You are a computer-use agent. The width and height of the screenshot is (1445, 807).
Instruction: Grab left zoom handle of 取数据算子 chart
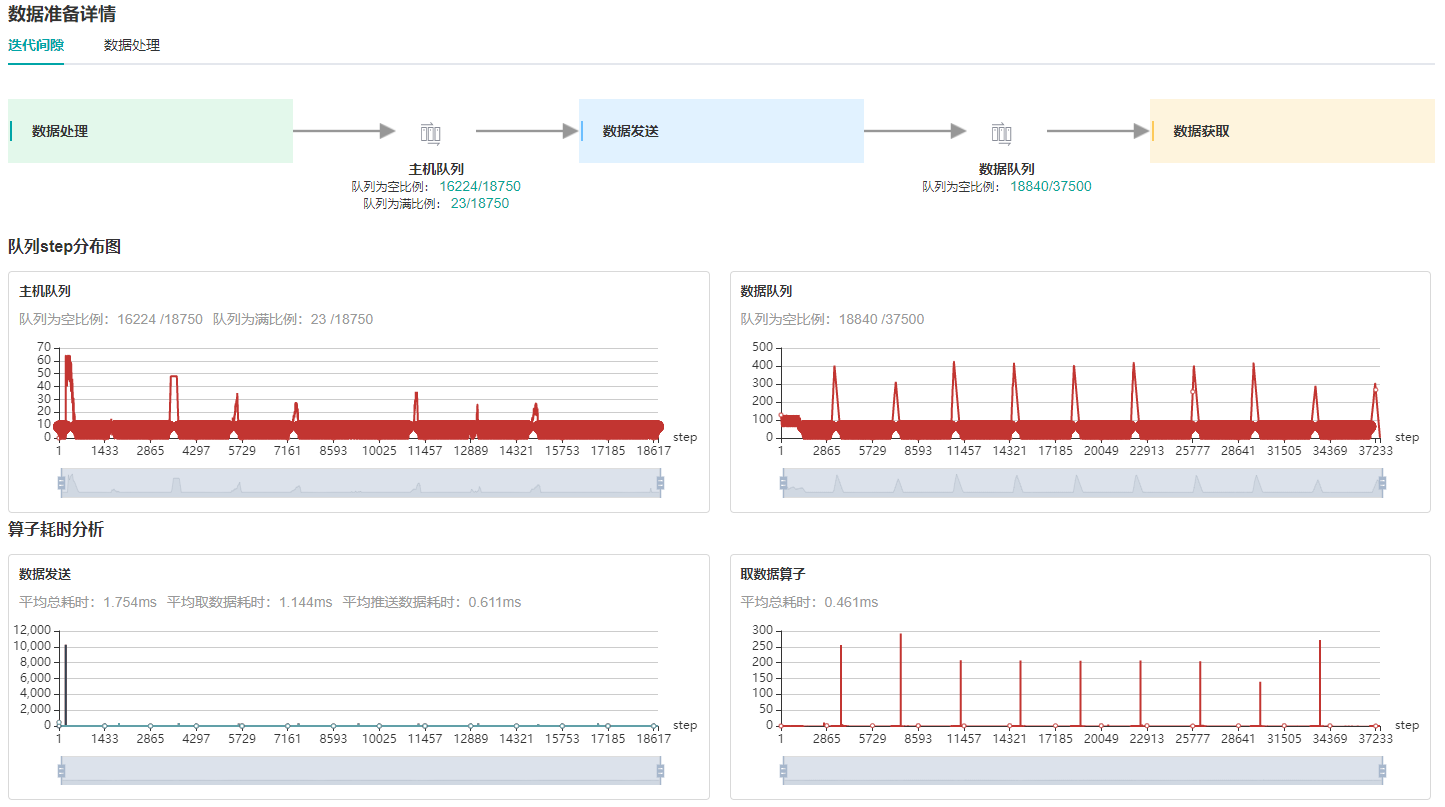click(783, 771)
